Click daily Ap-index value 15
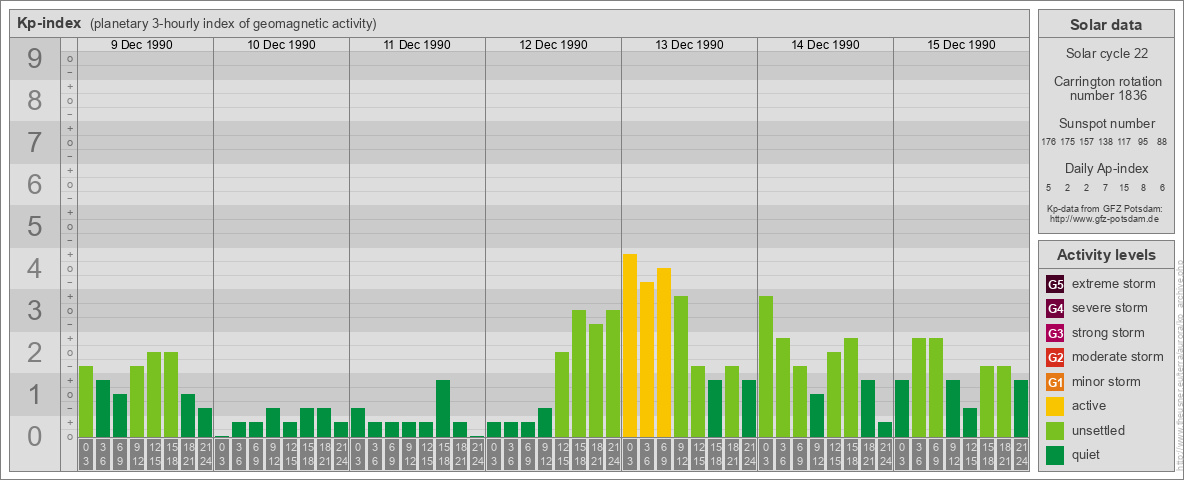 (x=1124, y=187)
